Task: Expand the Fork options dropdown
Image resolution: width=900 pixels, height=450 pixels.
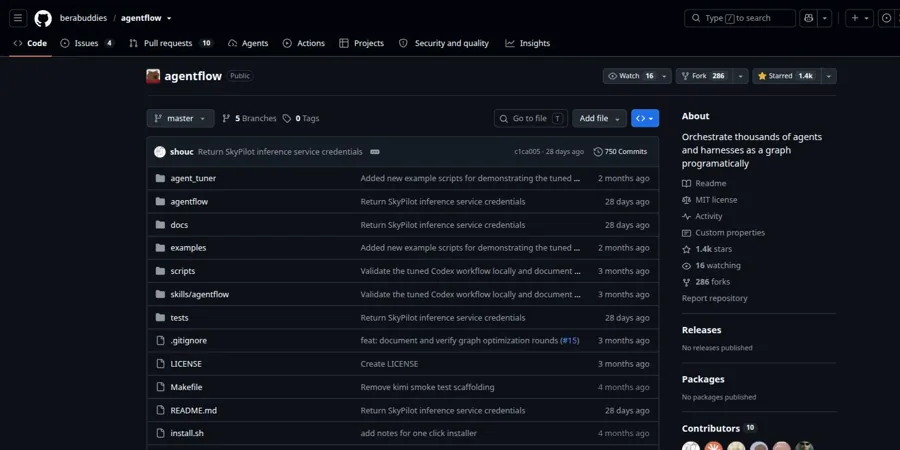Action: pyautogui.click(x=740, y=76)
